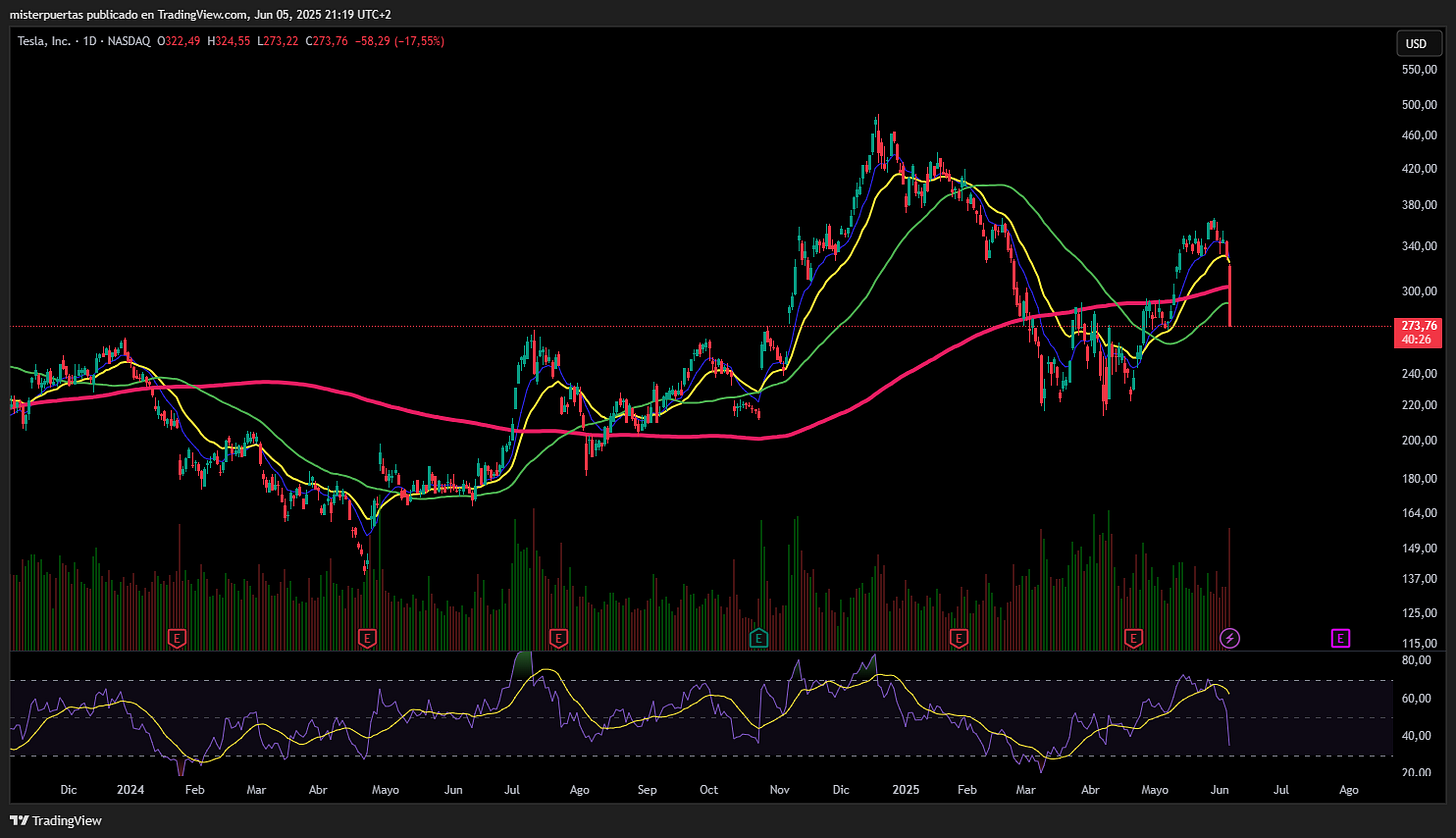The width and height of the screenshot is (1456, 838).
Task: Open the red earnings marker from late April 2024
Action: pos(367,637)
